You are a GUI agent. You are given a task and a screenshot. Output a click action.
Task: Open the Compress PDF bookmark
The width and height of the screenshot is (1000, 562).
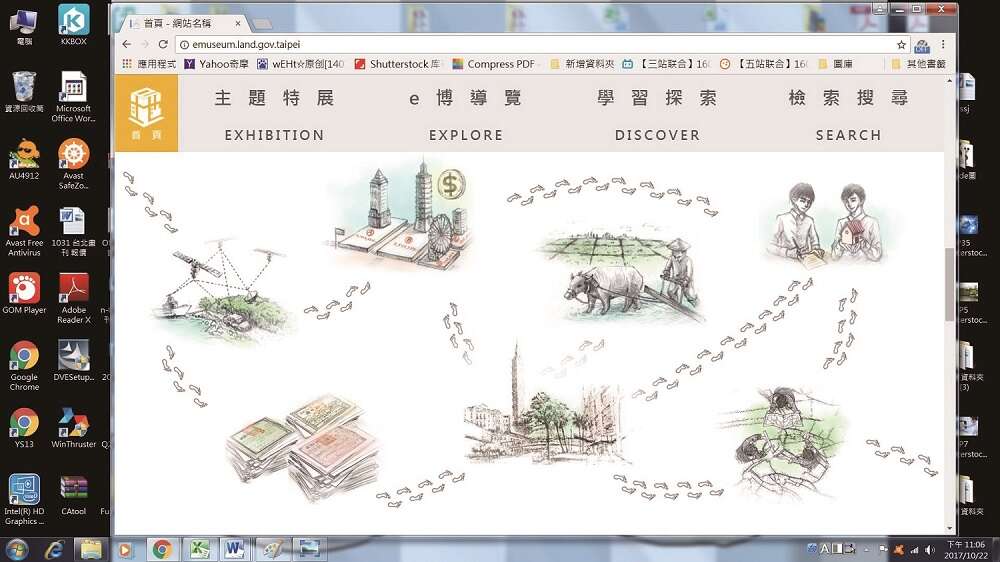[494, 64]
